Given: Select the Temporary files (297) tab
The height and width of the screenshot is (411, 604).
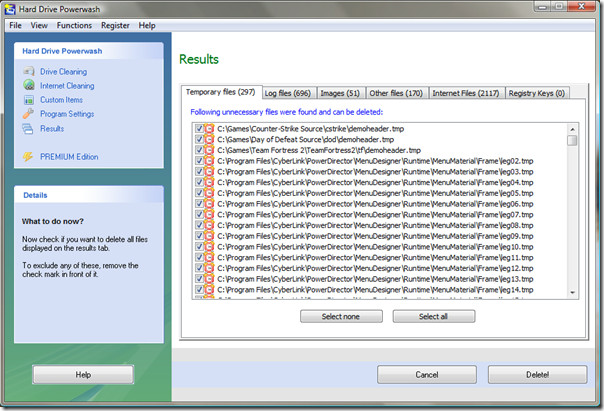Looking at the screenshot, I should click(221, 92).
